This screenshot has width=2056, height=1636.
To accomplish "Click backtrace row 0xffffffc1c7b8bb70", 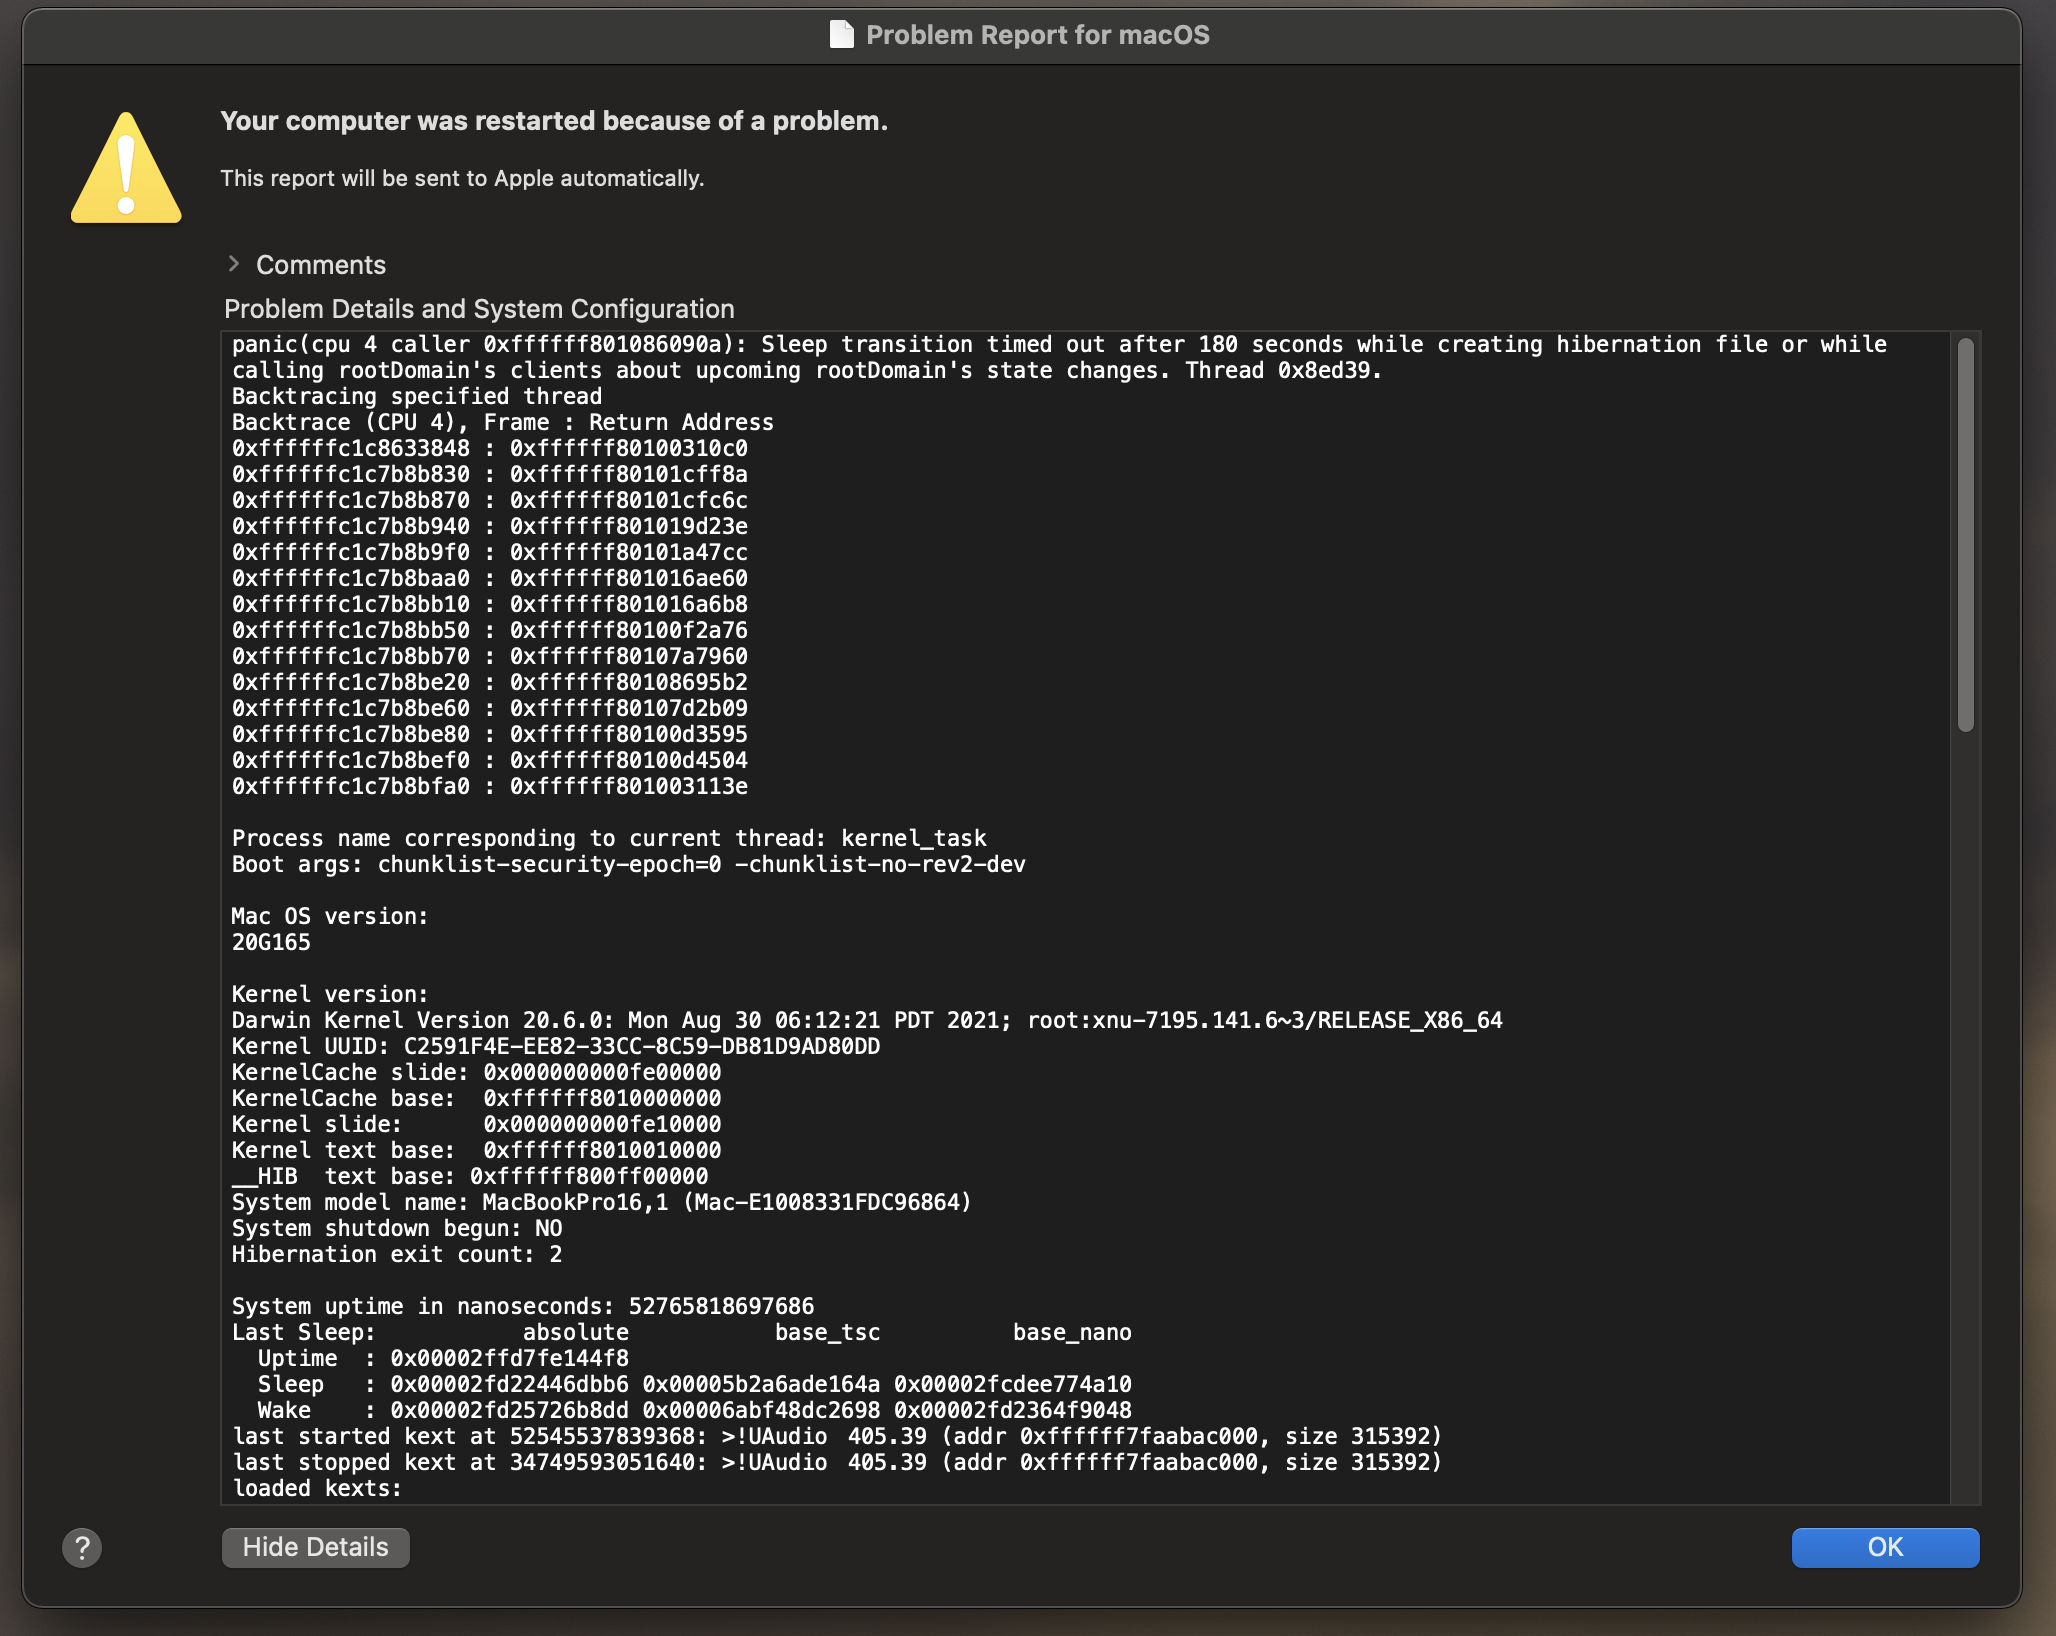I will click(490, 656).
